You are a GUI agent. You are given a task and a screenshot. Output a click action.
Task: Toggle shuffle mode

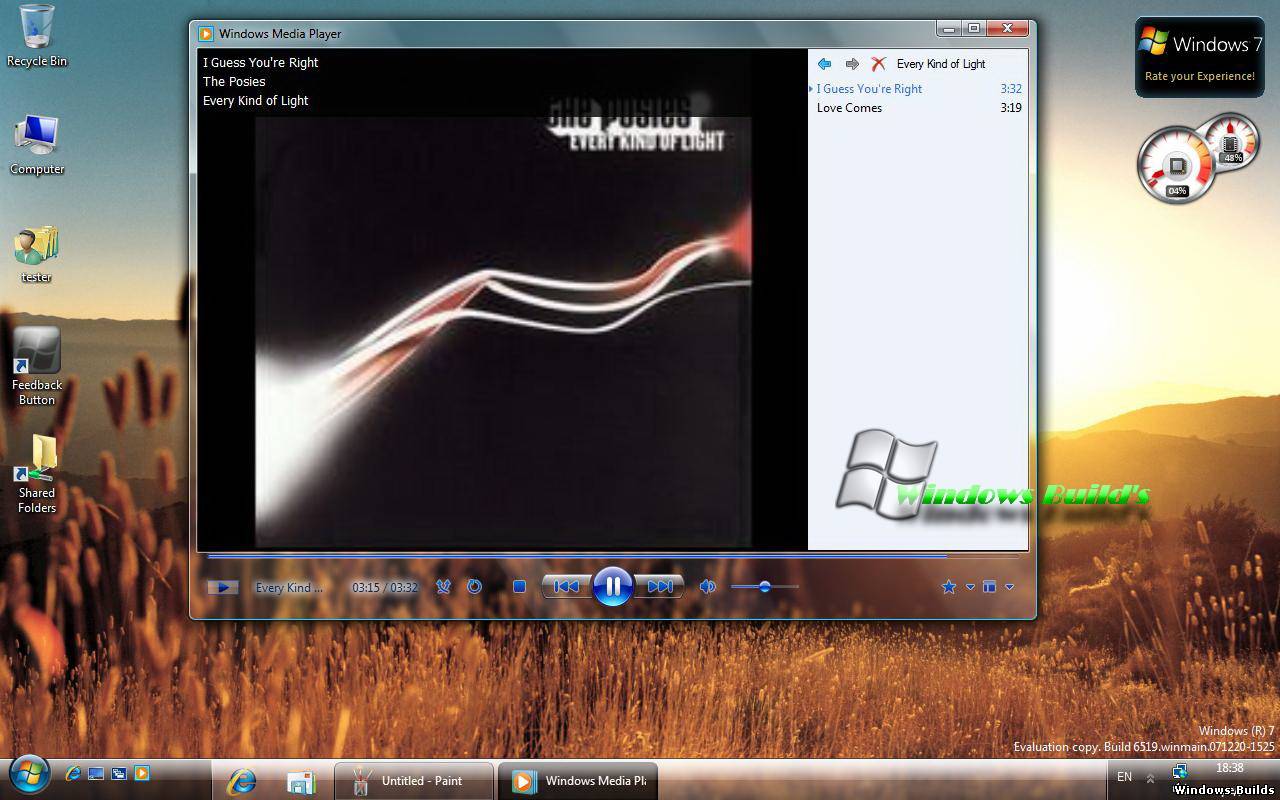click(x=444, y=587)
